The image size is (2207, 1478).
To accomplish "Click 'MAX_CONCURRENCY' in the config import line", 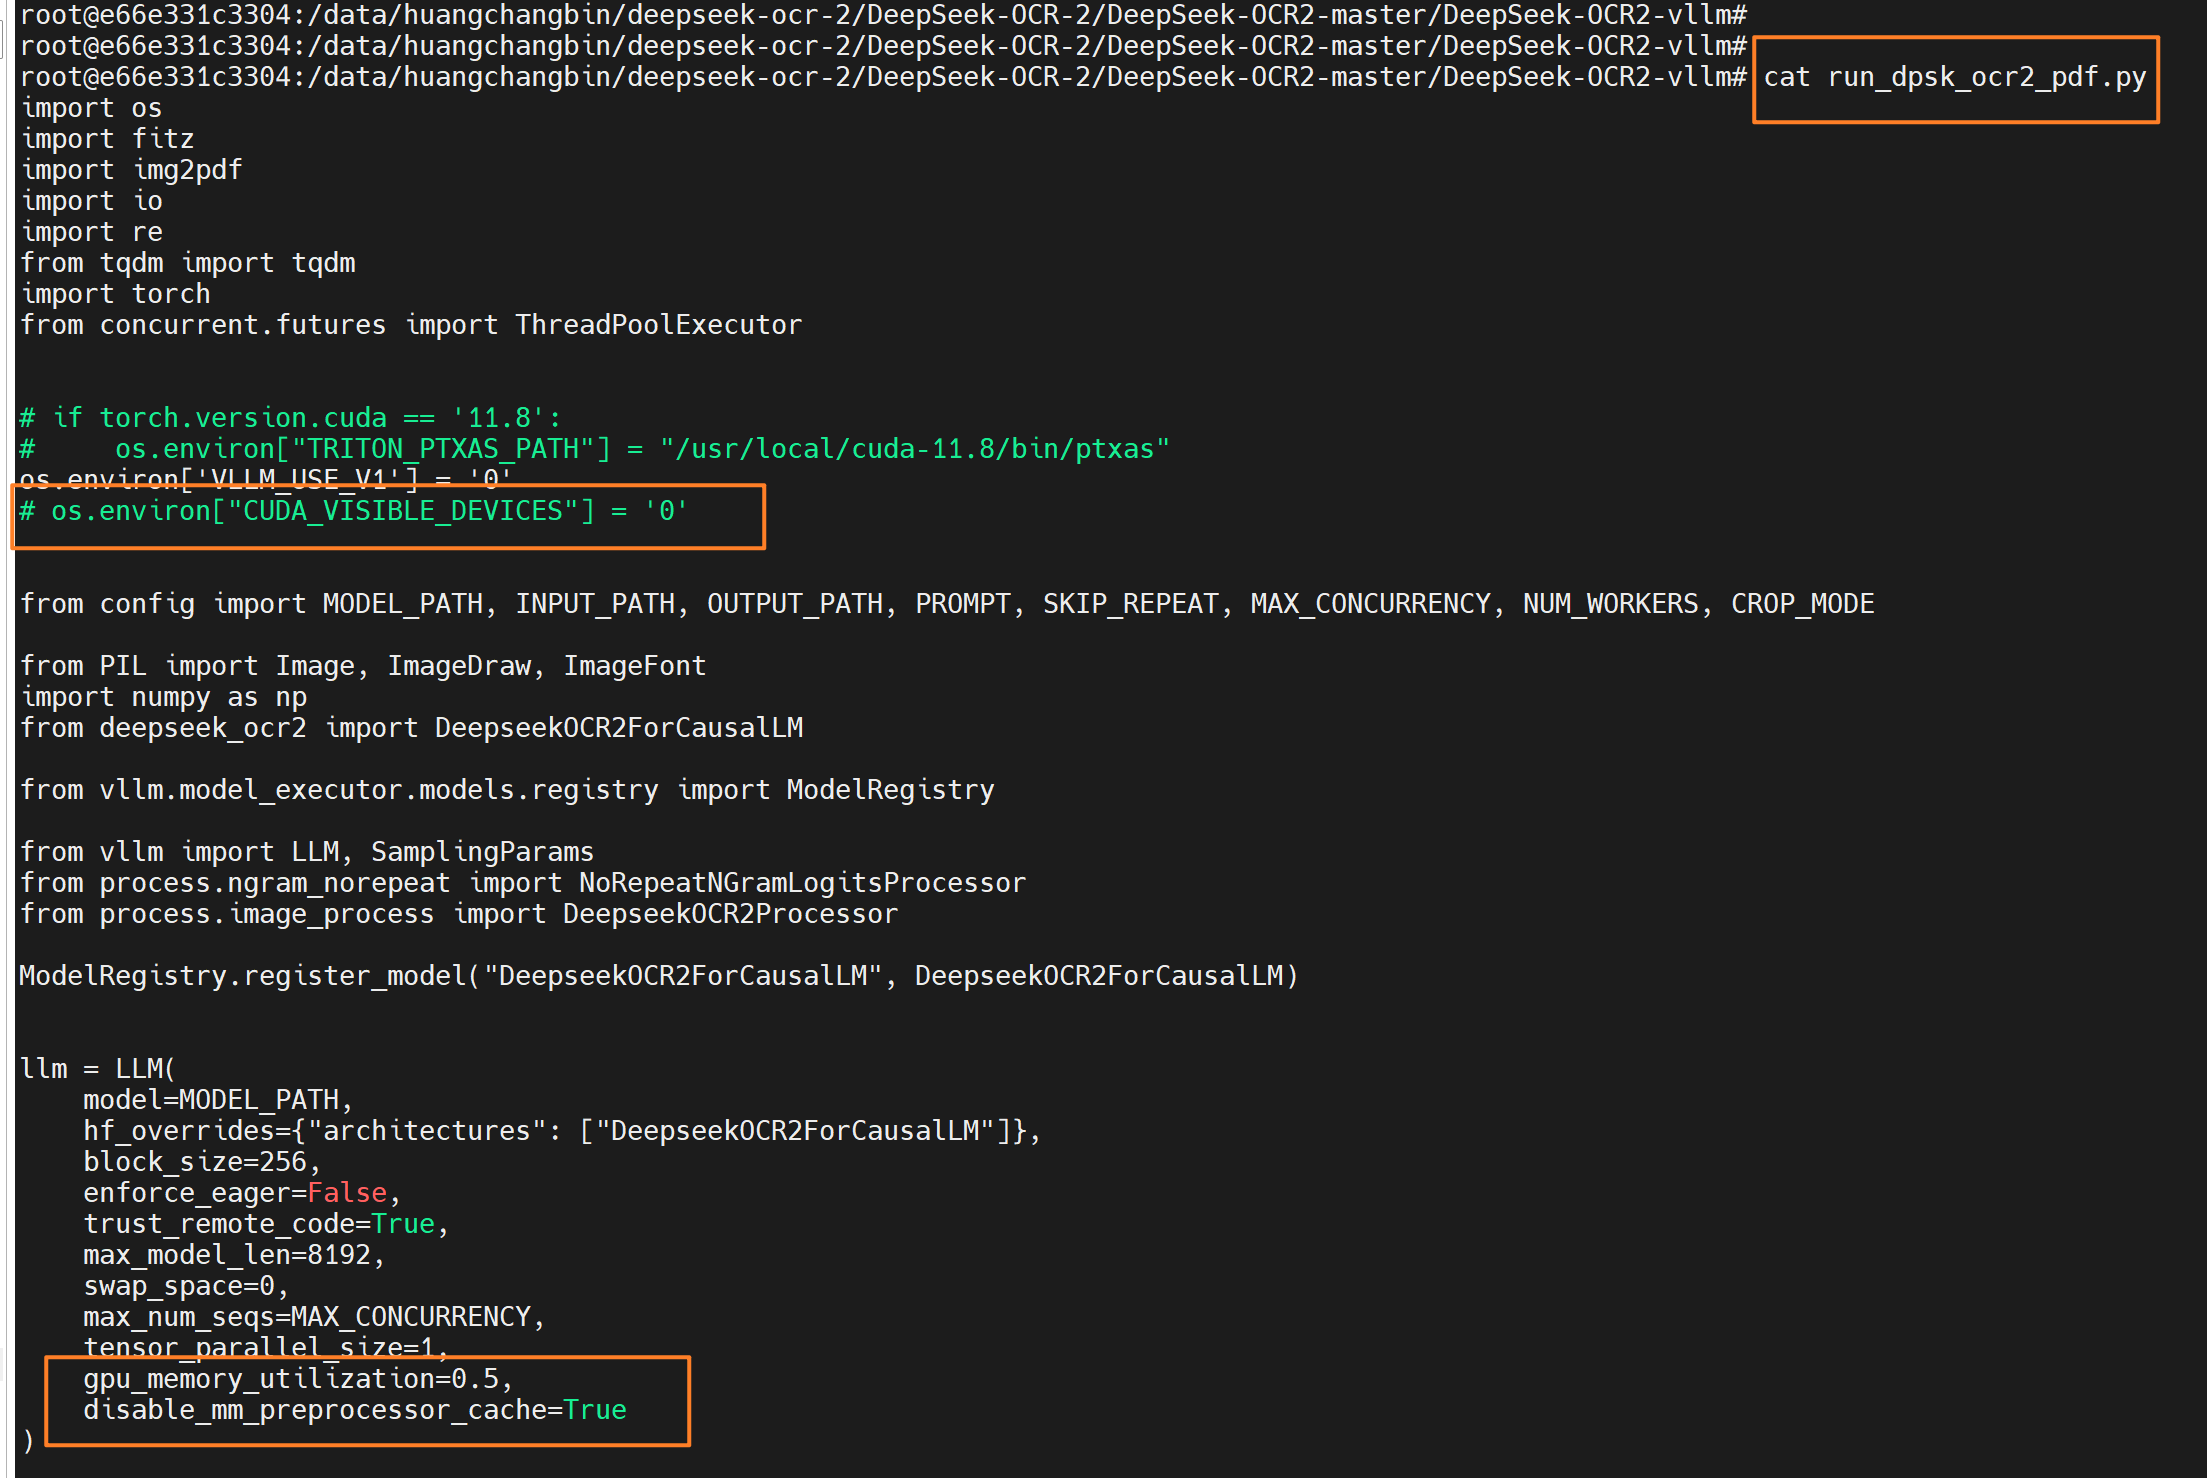I will point(1370,604).
